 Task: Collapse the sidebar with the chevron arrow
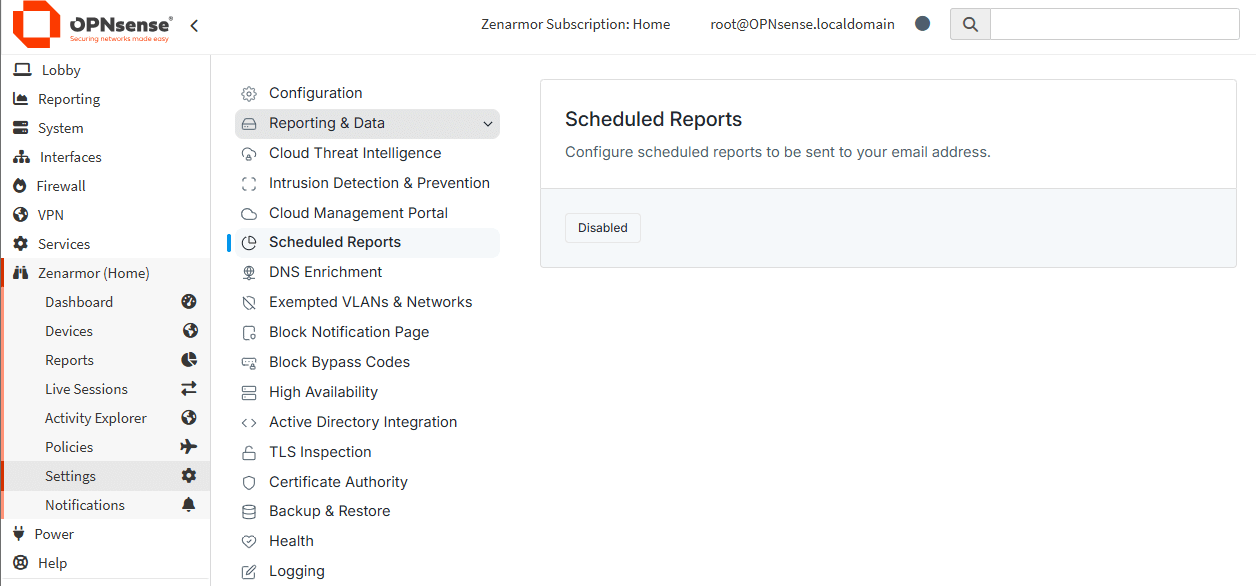click(x=194, y=25)
